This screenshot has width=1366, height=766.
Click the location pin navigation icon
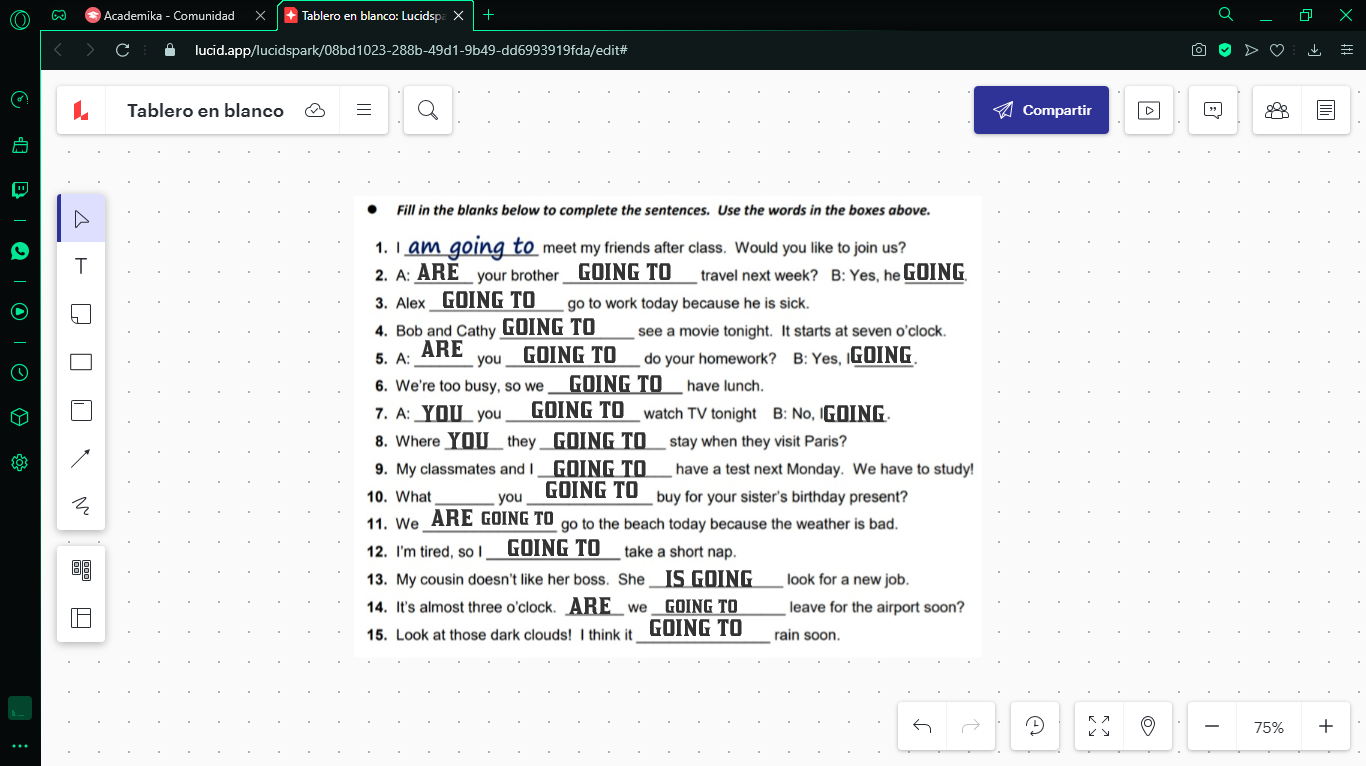click(1148, 727)
